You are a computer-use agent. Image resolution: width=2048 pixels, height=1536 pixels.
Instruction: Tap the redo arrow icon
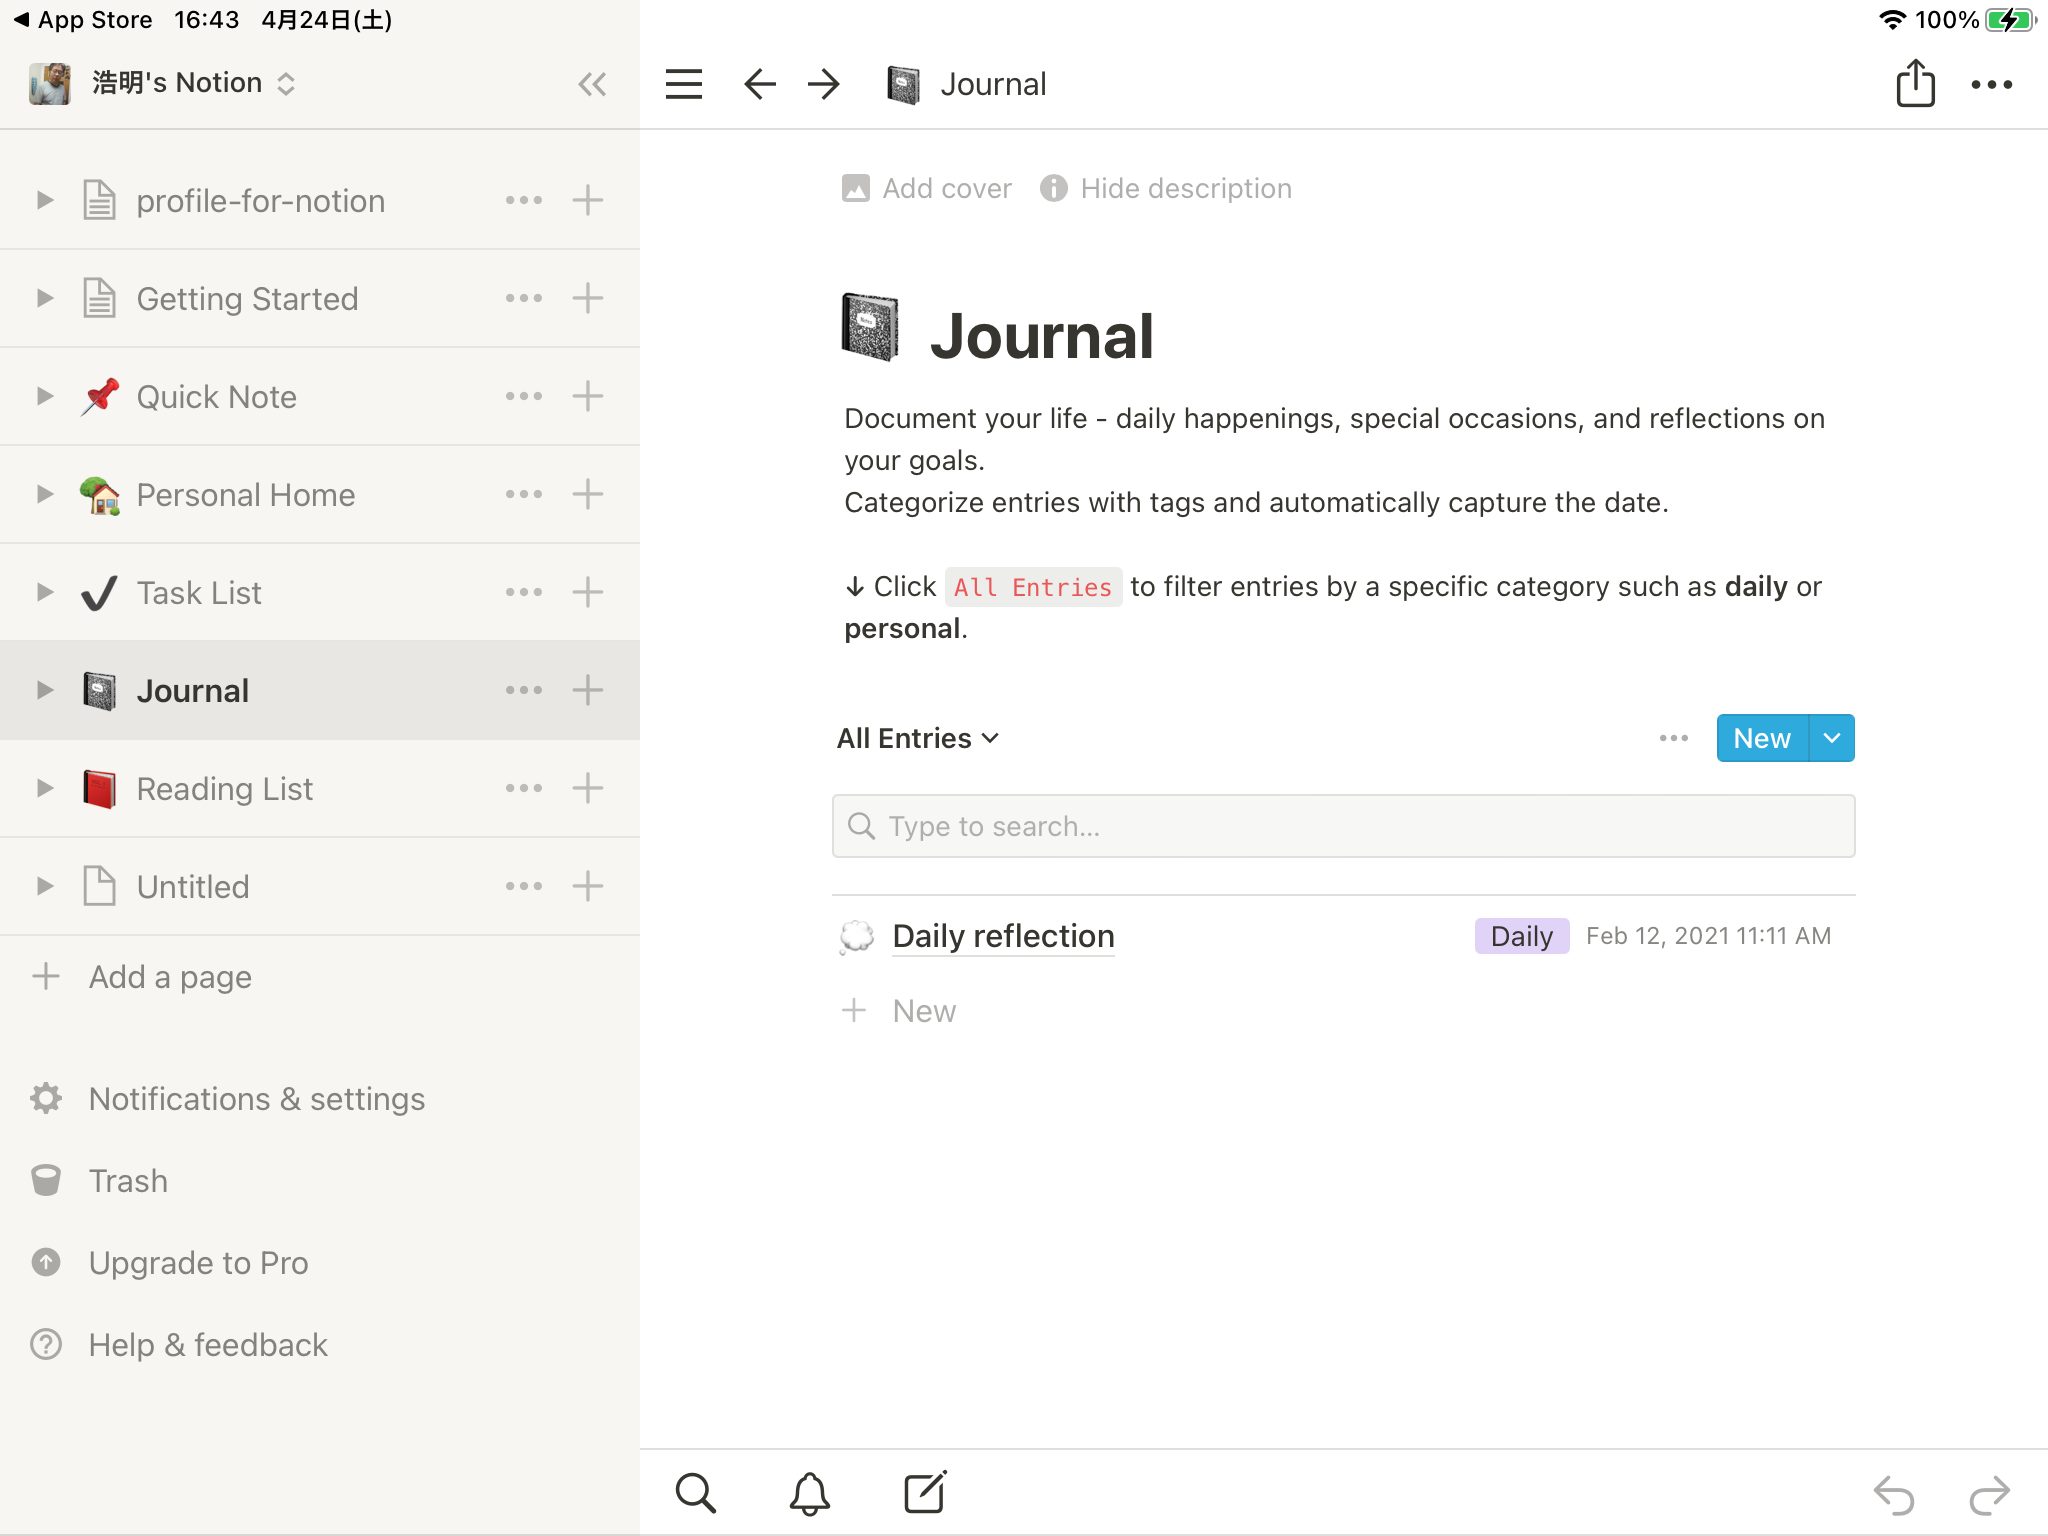[x=1989, y=1495]
